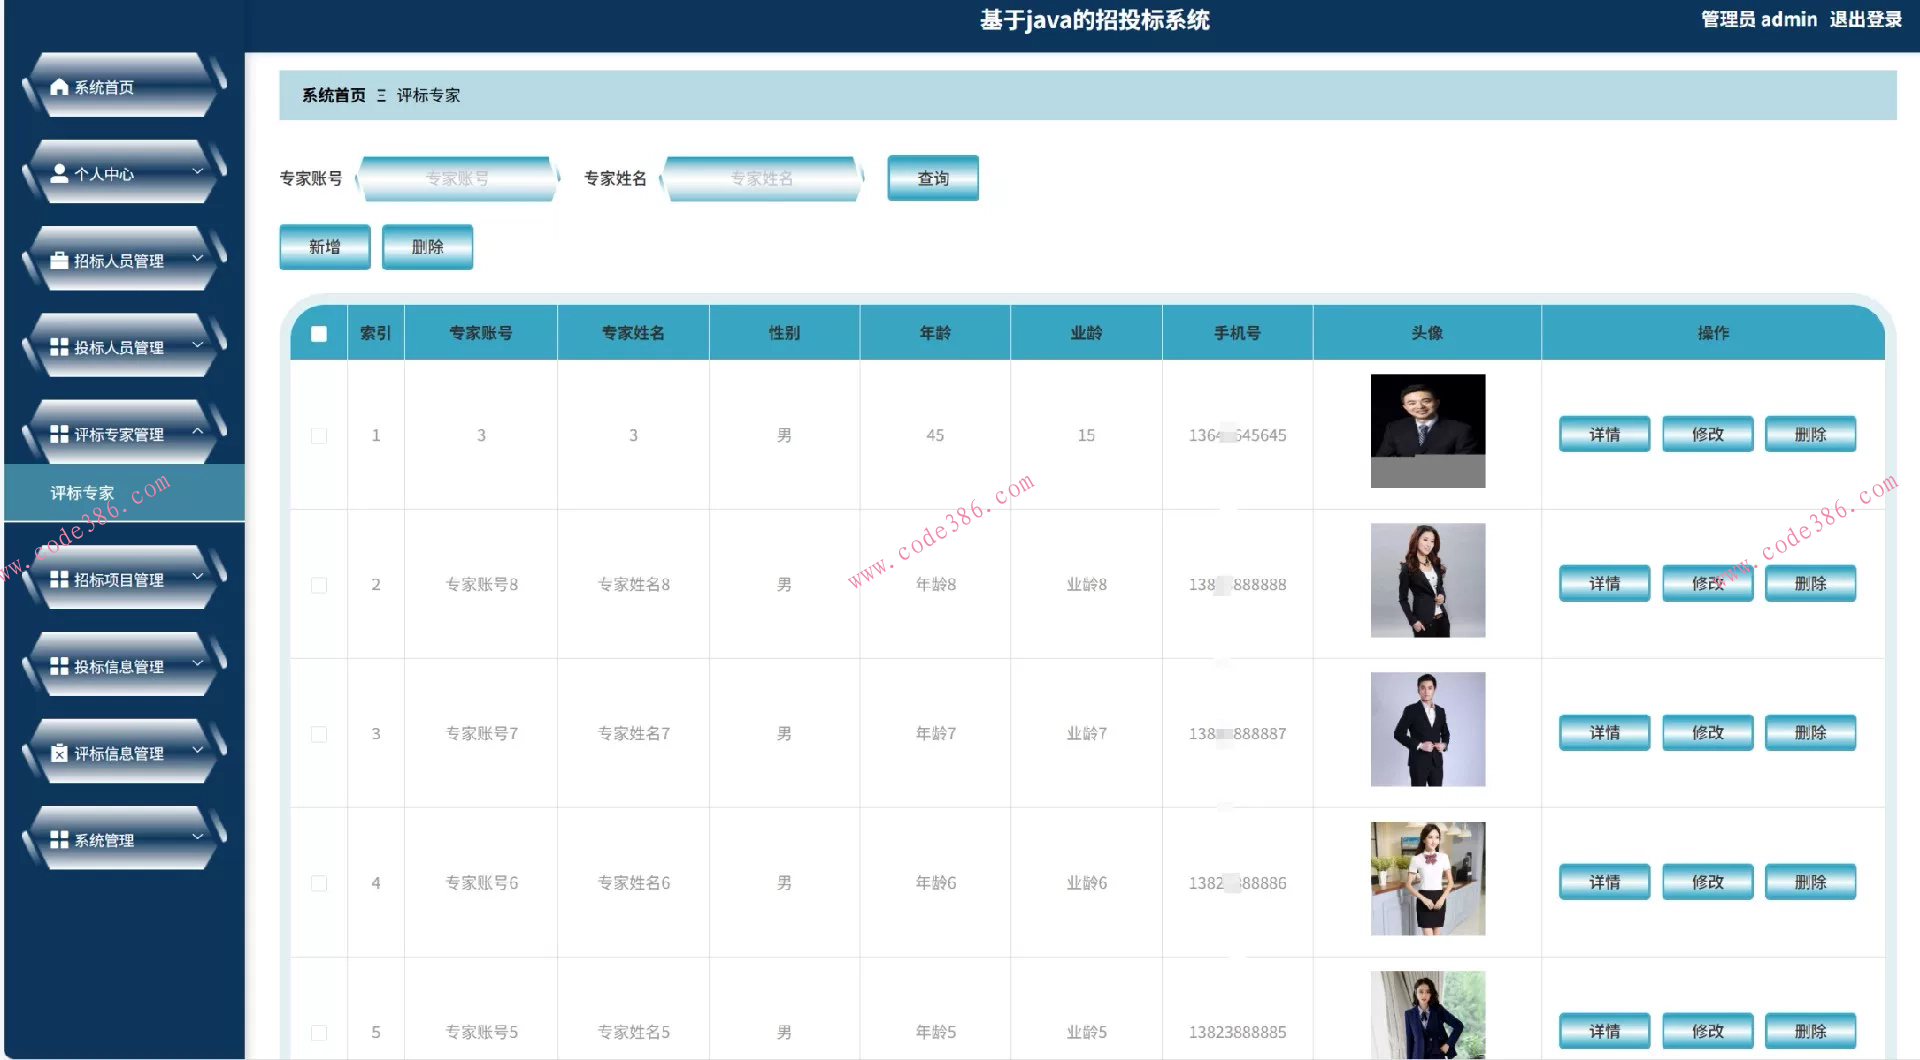Screen dimensions: 1920x1060
Task: Check the checkbox for row index 1
Action: click(x=319, y=436)
